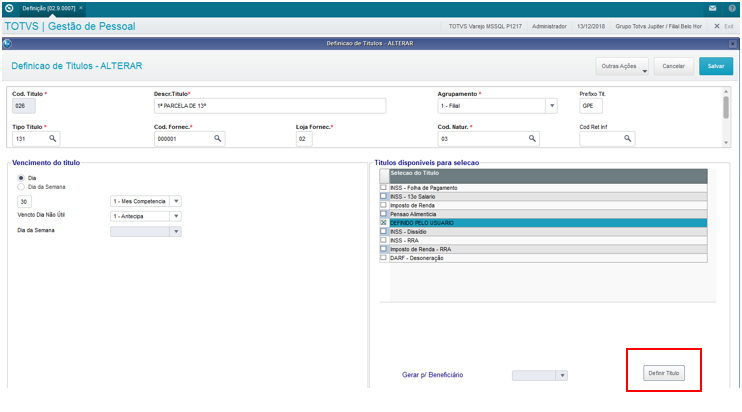The width and height of the screenshot is (742, 412).
Task: Select the Pensao Alimenticia row text
Action: (x=413, y=214)
